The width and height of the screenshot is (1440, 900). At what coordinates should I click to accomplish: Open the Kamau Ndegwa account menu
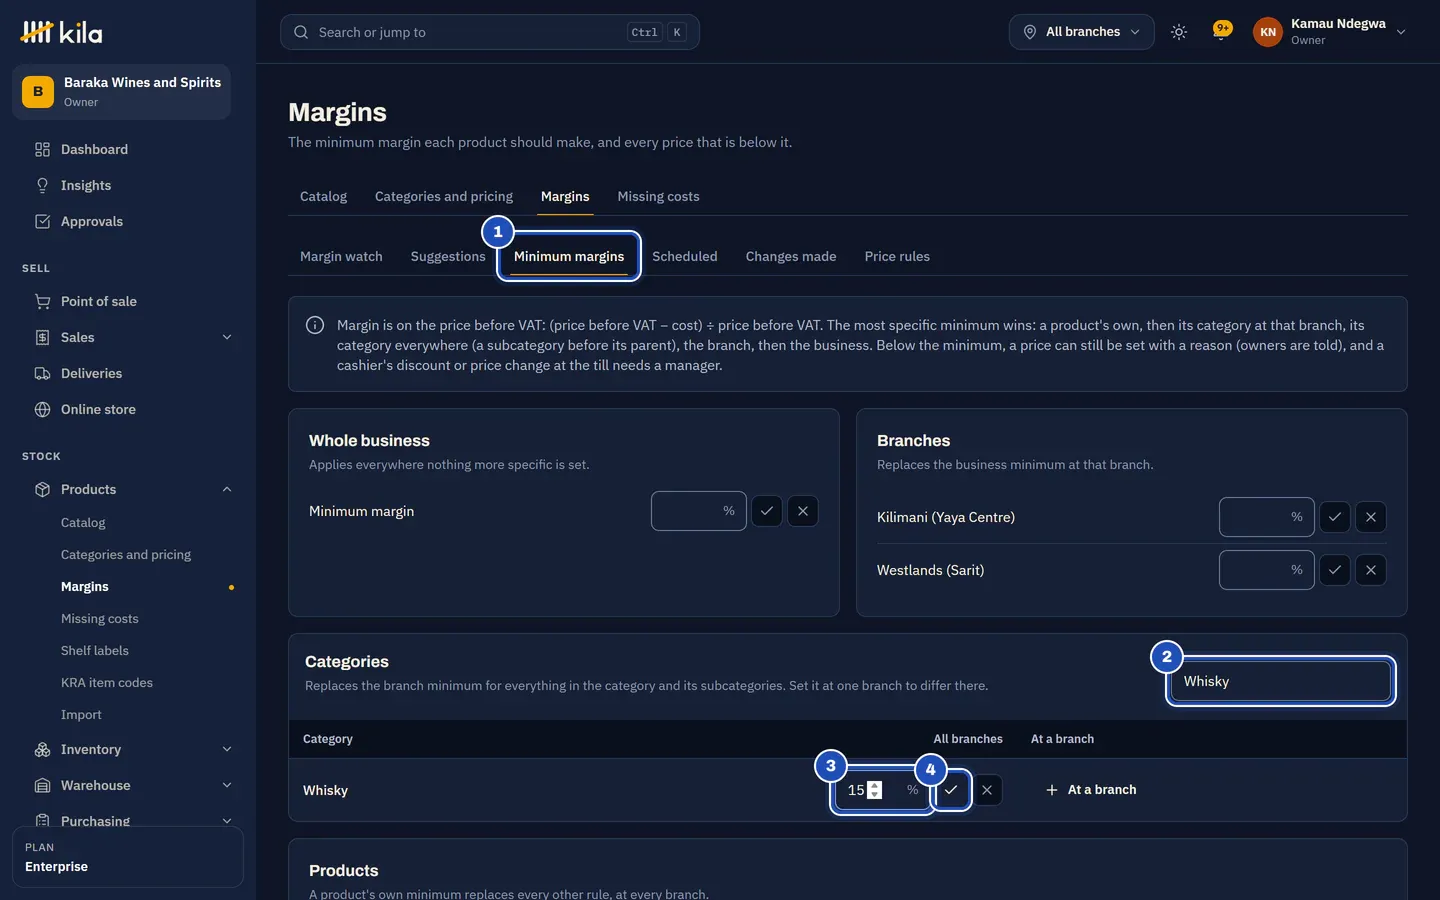(1330, 32)
